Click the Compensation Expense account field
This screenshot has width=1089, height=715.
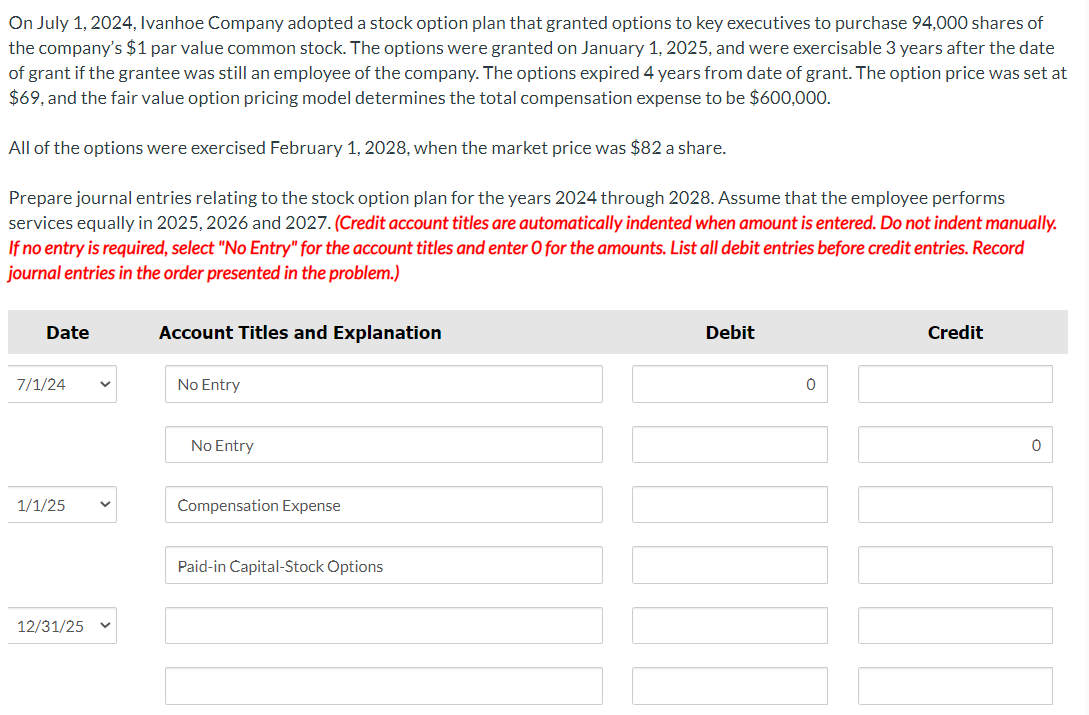coord(383,504)
